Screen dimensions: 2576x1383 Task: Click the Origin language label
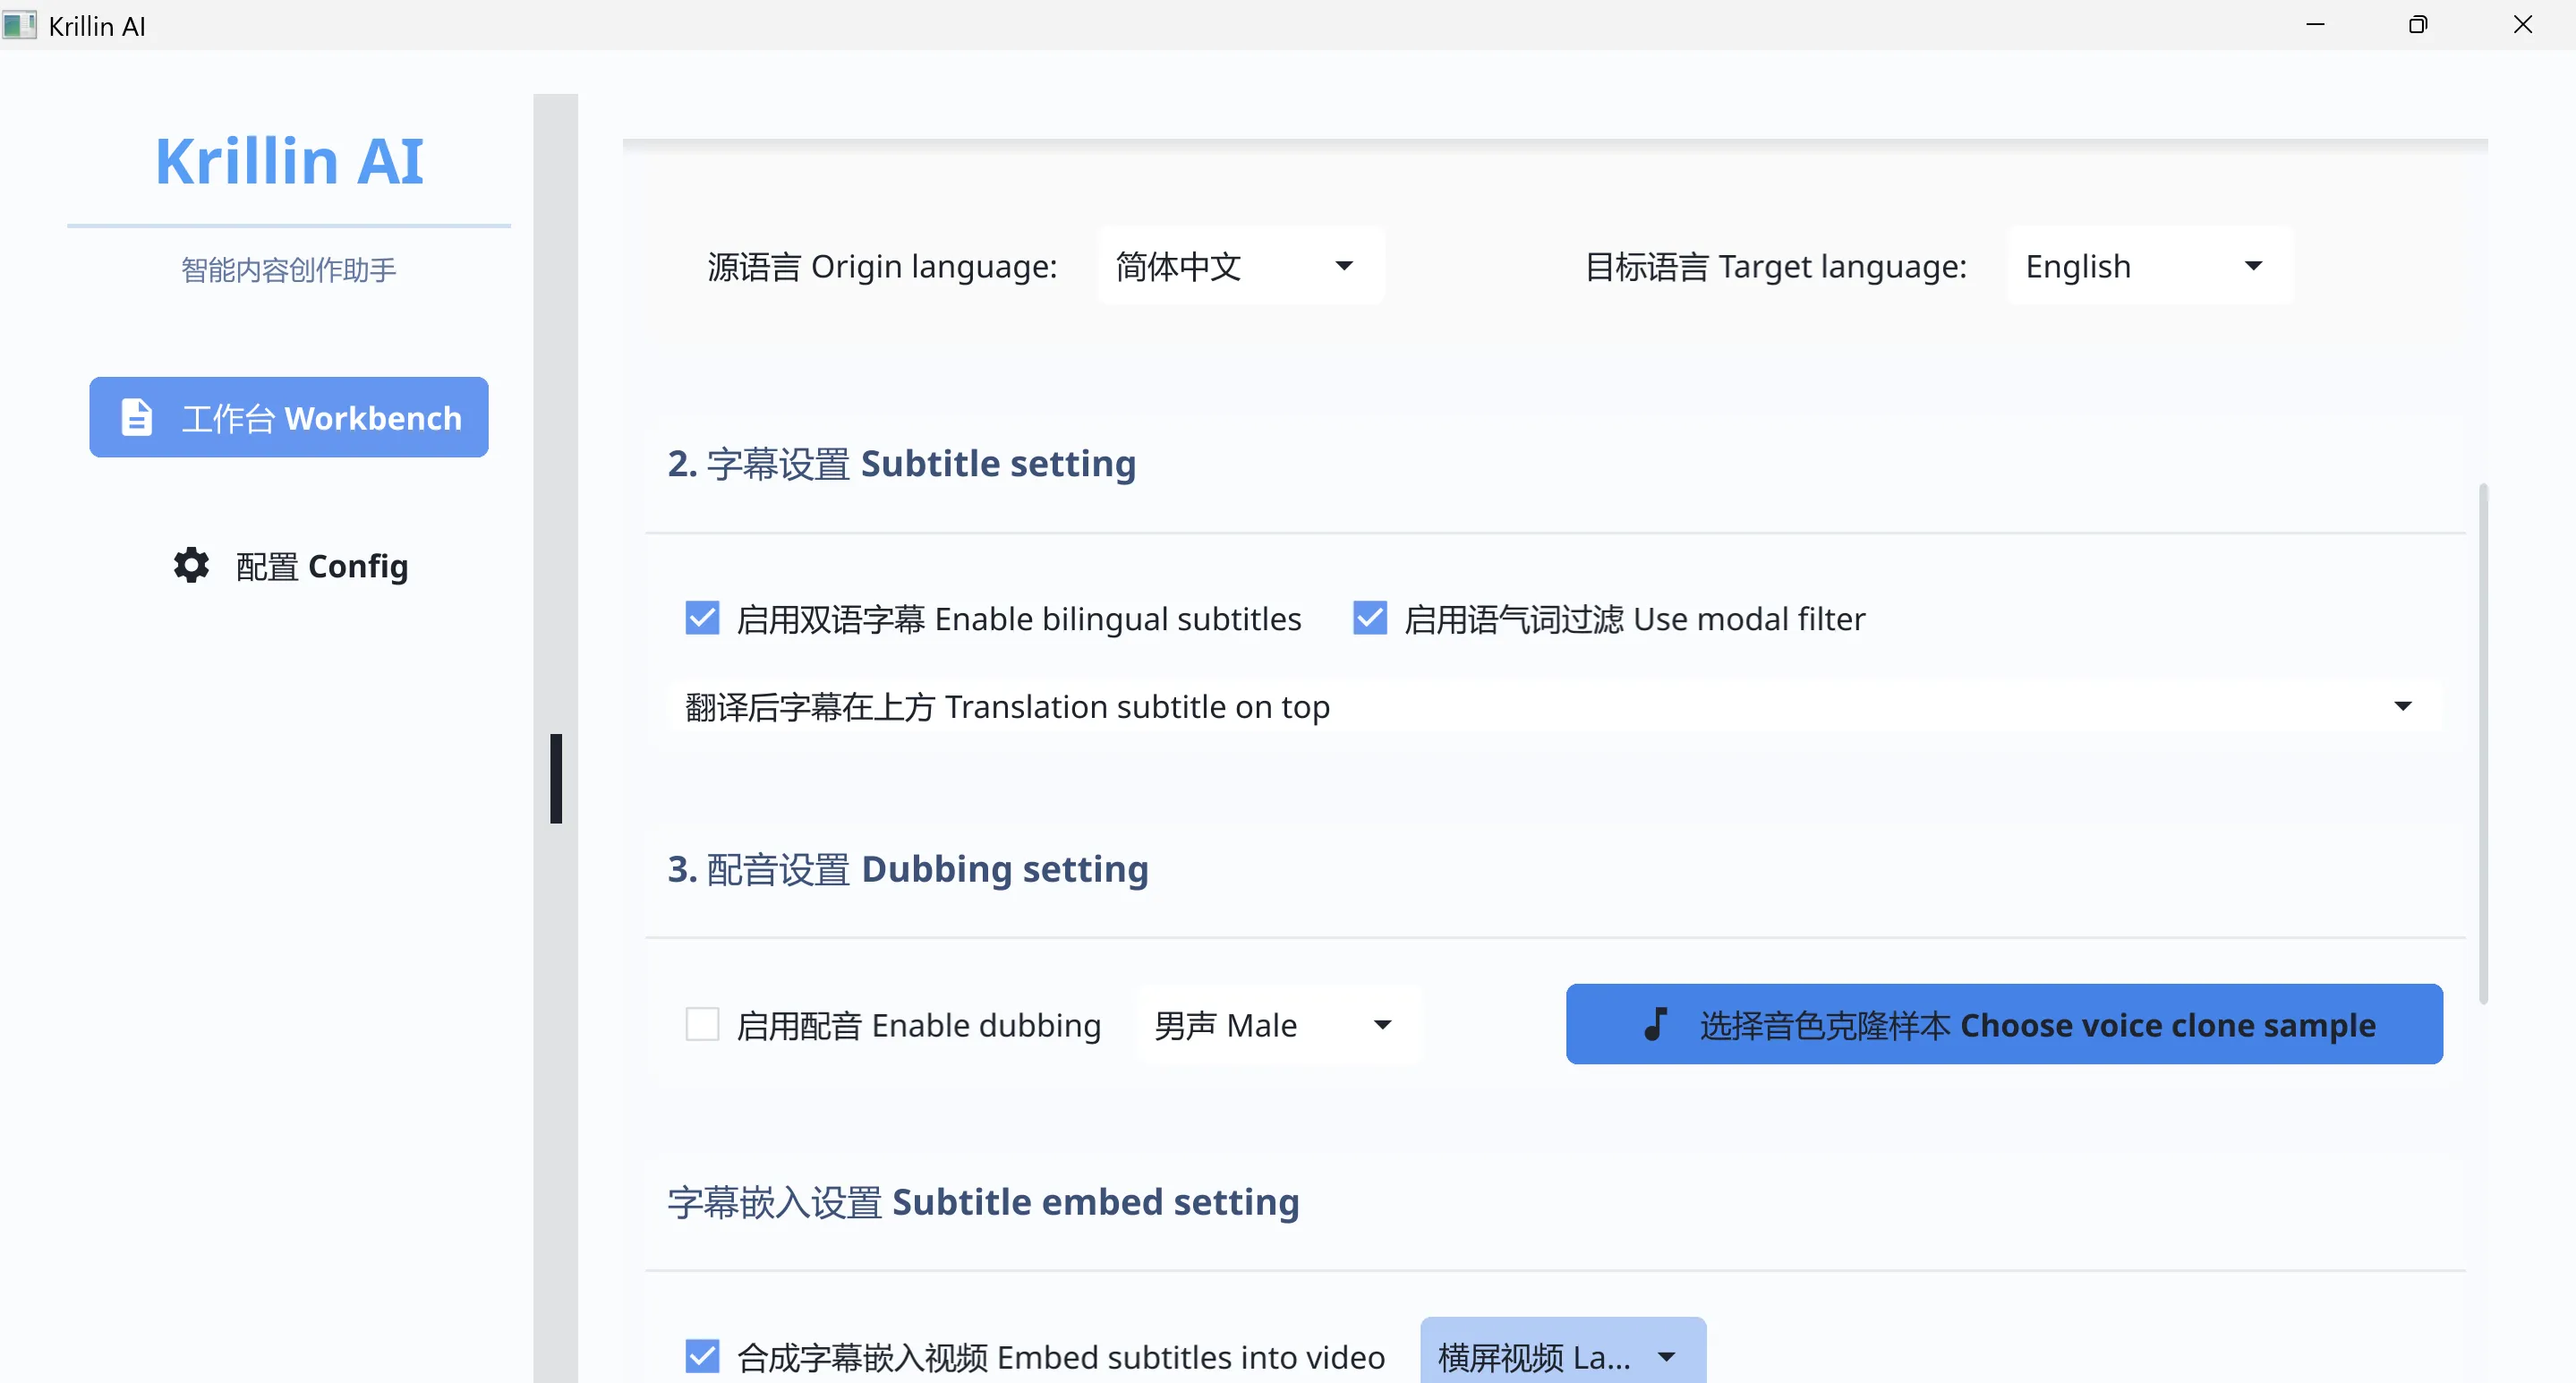882,266
